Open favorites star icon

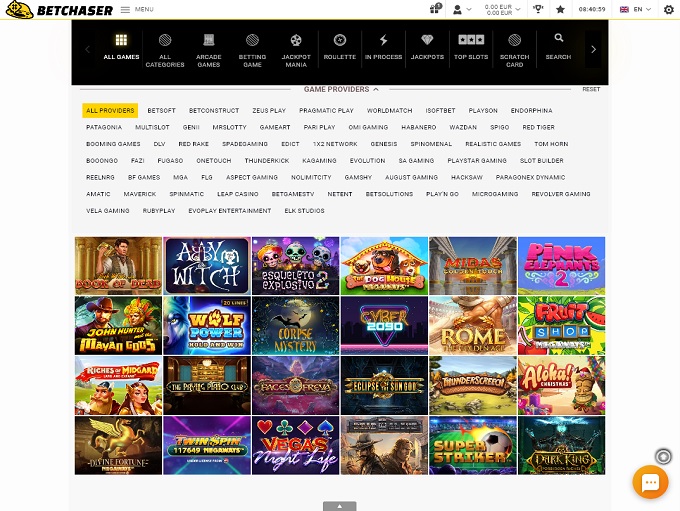click(560, 9)
